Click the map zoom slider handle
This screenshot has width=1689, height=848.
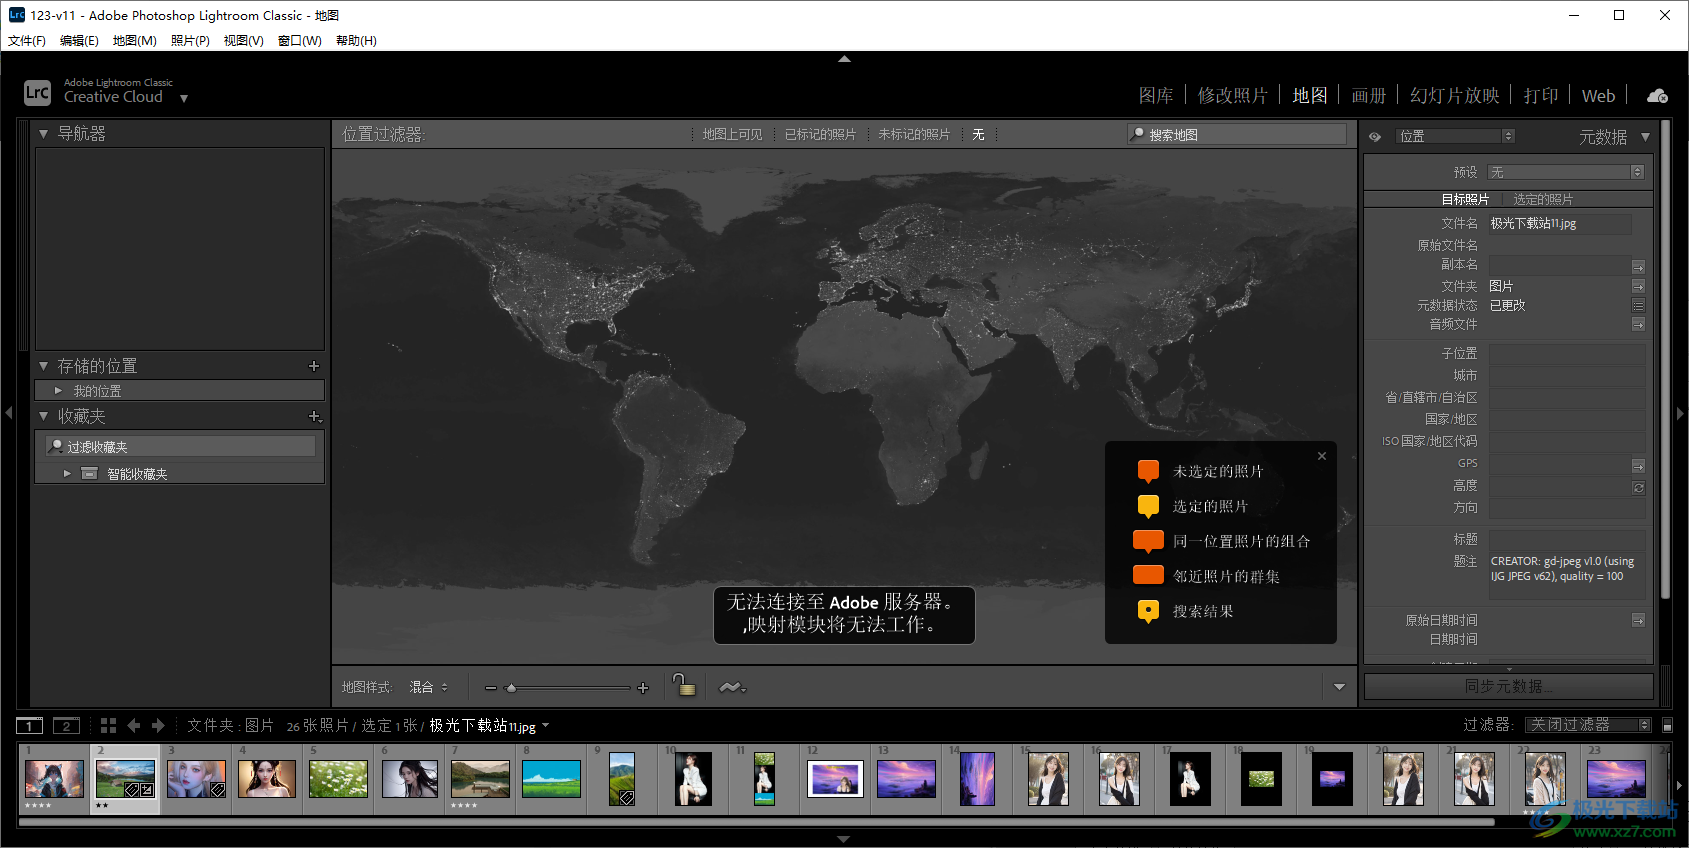(x=511, y=688)
